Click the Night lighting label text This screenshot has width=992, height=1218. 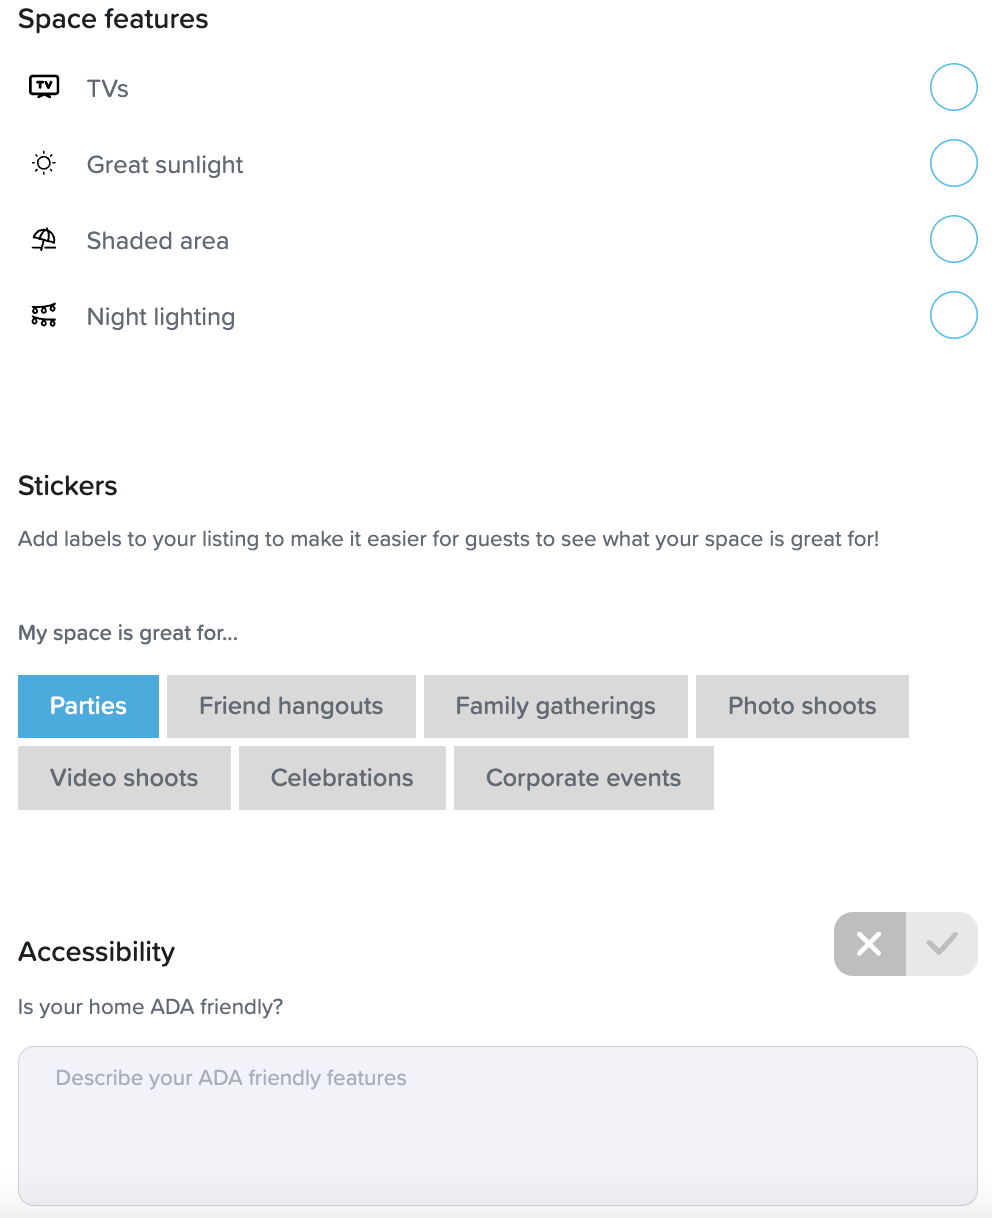pyautogui.click(x=161, y=317)
